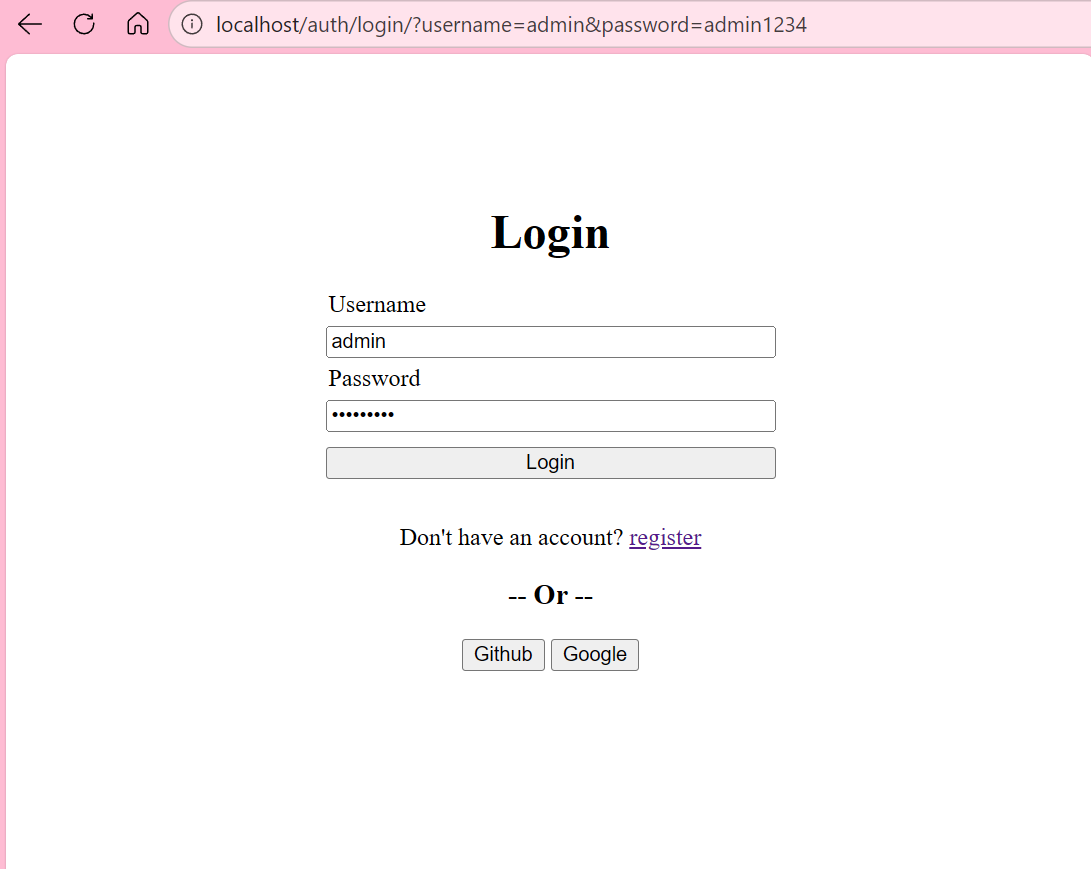Sign in with the Github button
The height and width of the screenshot is (869, 1091).
[x=503, y=655]
